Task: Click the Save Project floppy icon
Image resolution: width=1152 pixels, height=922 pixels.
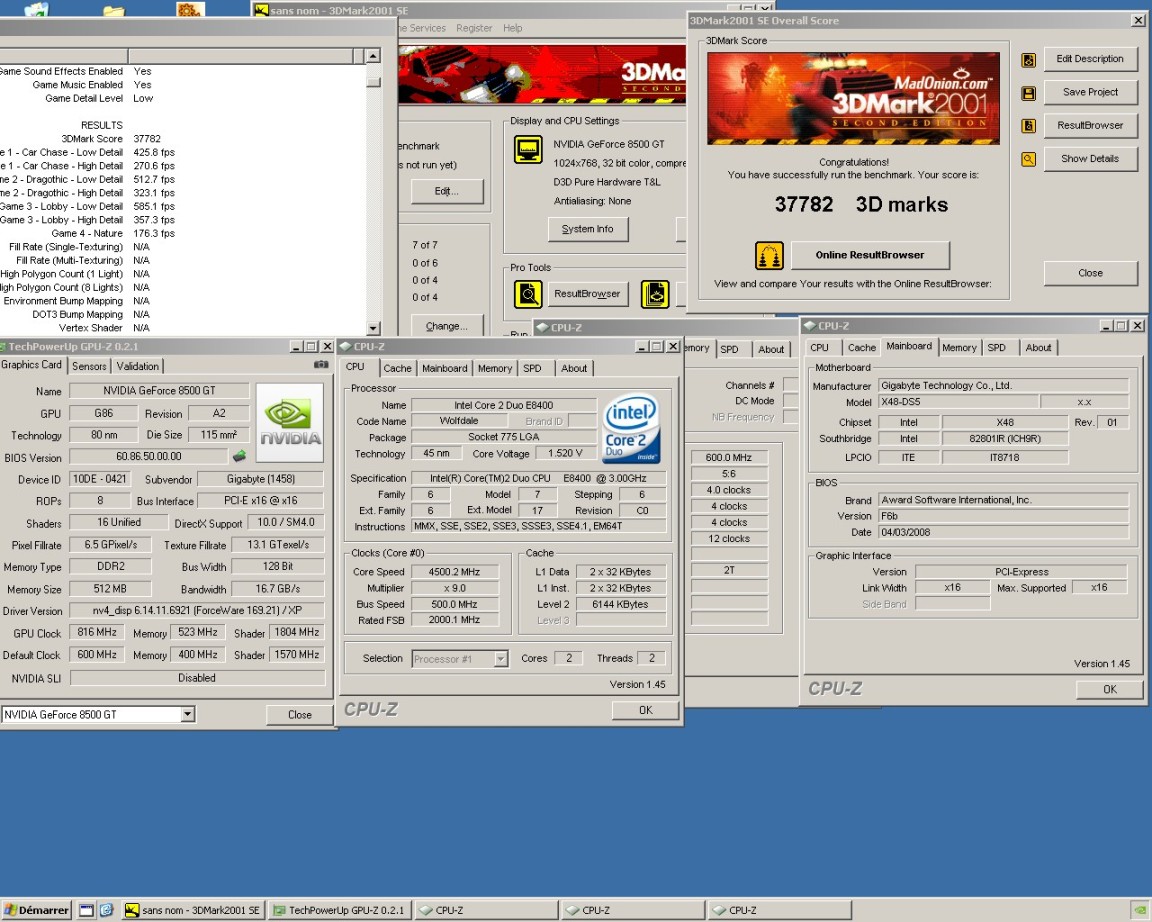Action: (x=1029, y=93)
